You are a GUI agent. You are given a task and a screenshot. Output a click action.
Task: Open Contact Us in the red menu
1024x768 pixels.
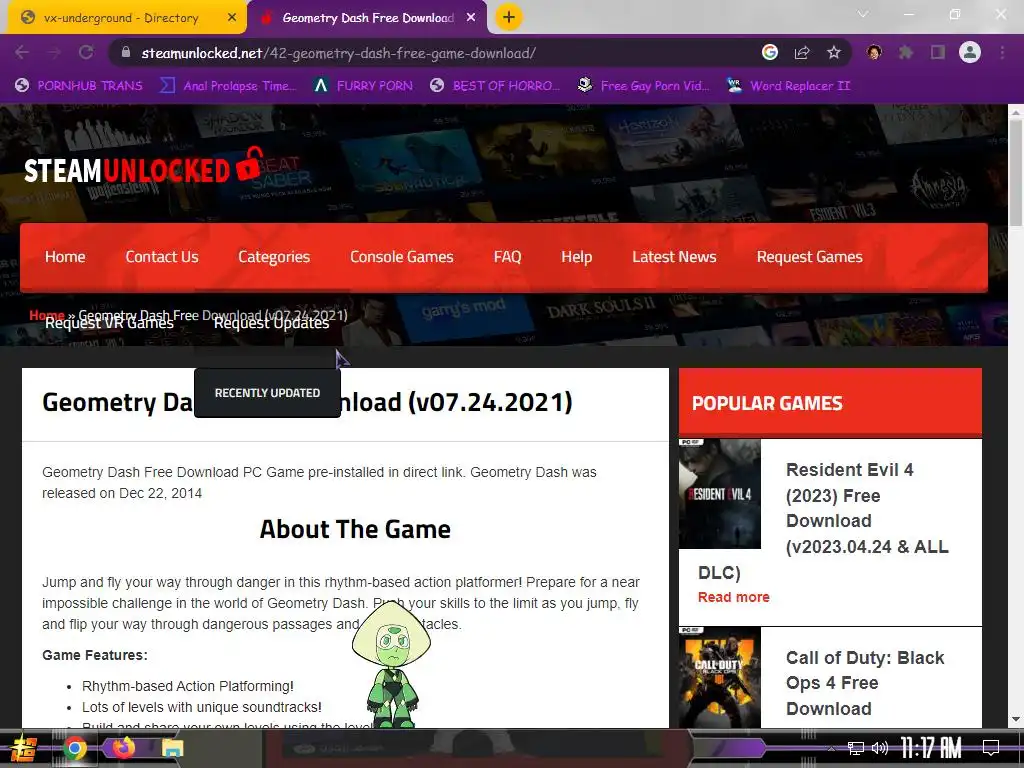[162, 257]
